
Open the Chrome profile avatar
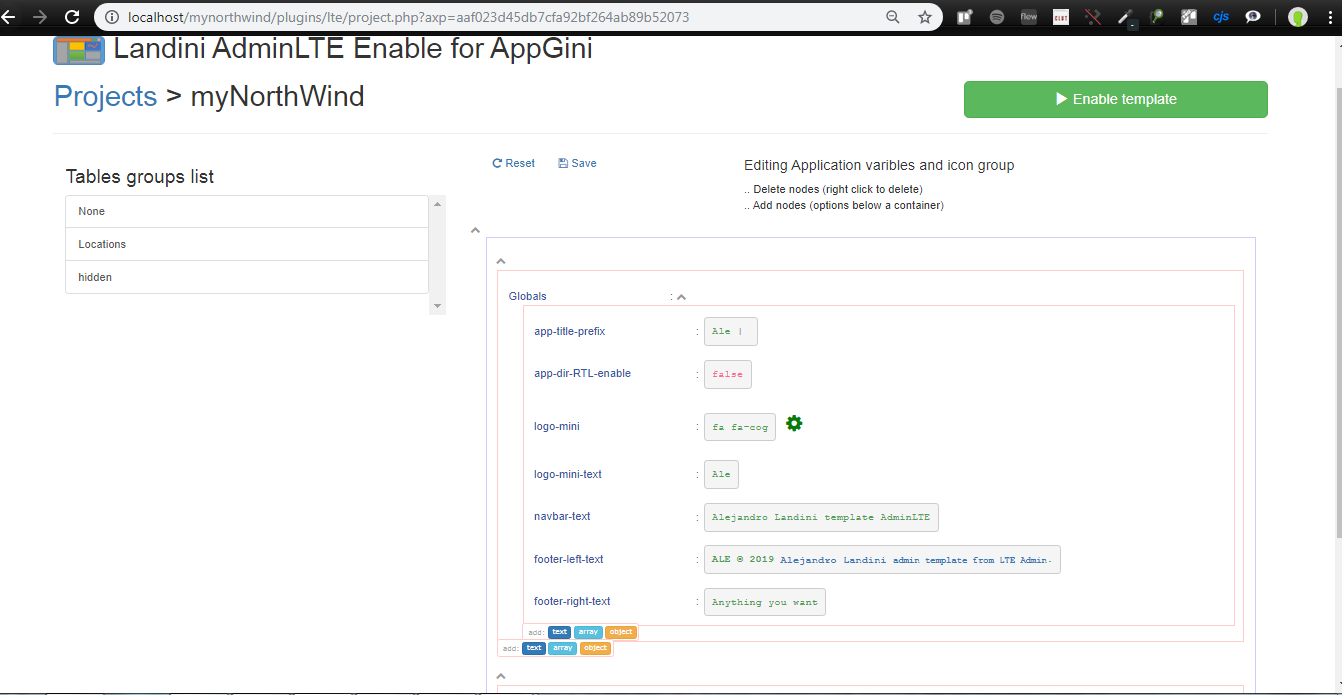[x=1298, y=17]
